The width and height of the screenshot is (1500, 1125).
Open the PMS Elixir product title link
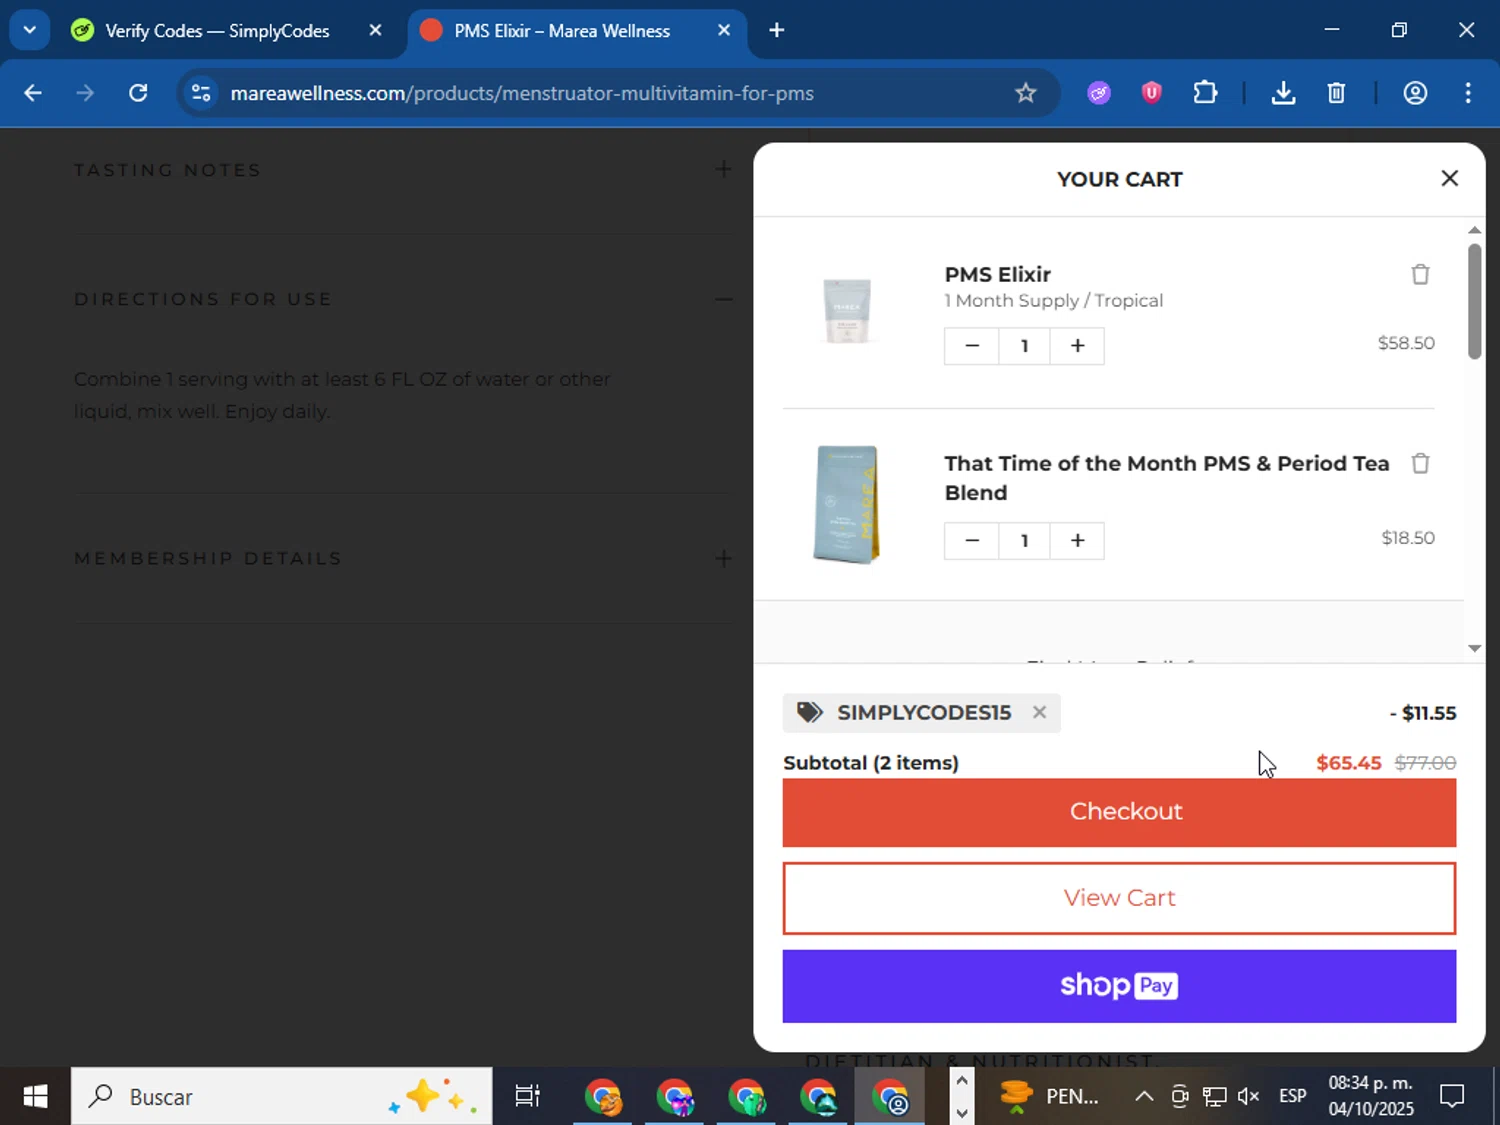pyautogui.click(x=997, y=274)
